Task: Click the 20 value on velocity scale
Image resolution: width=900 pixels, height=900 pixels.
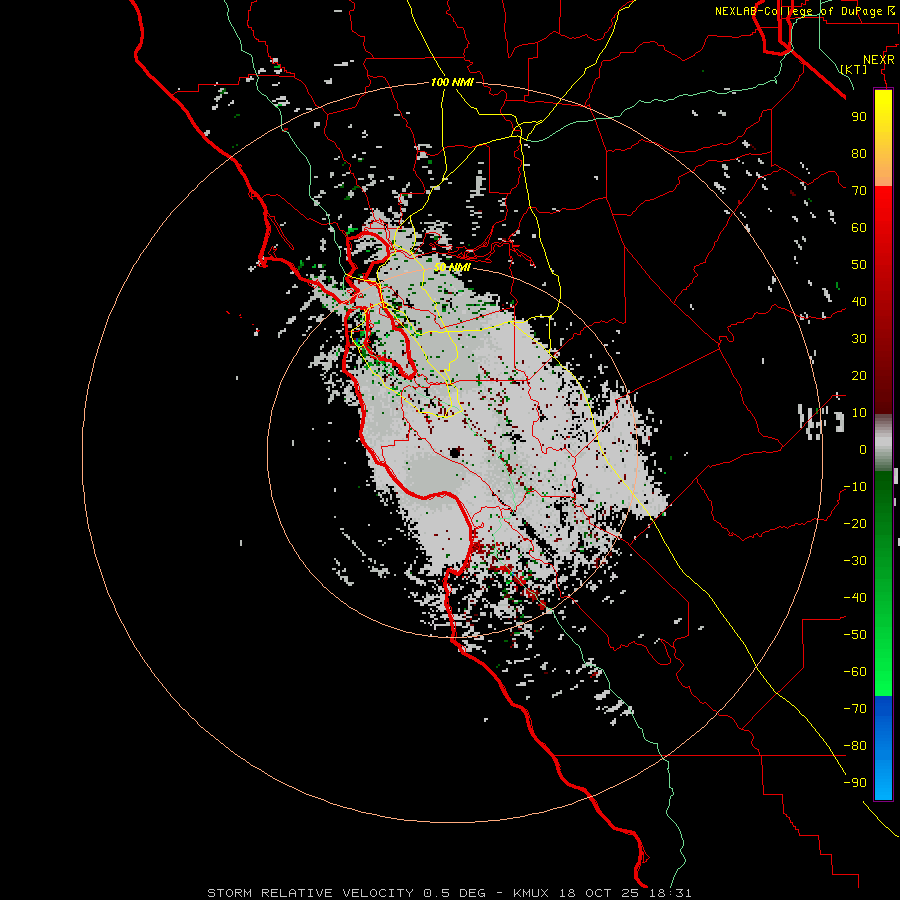Action: point(859,375)
